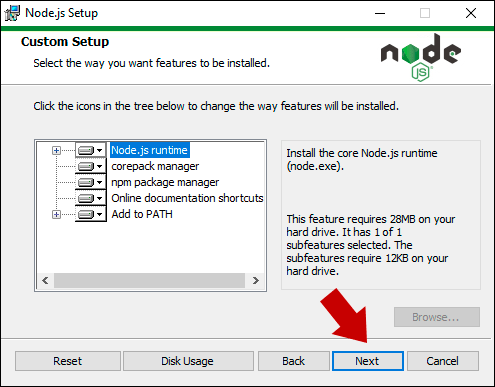Open the npm package manager feature install dropdown
The height and width of the screenshot is (387, 495).
pyautogui.click(x=90, y=182)
